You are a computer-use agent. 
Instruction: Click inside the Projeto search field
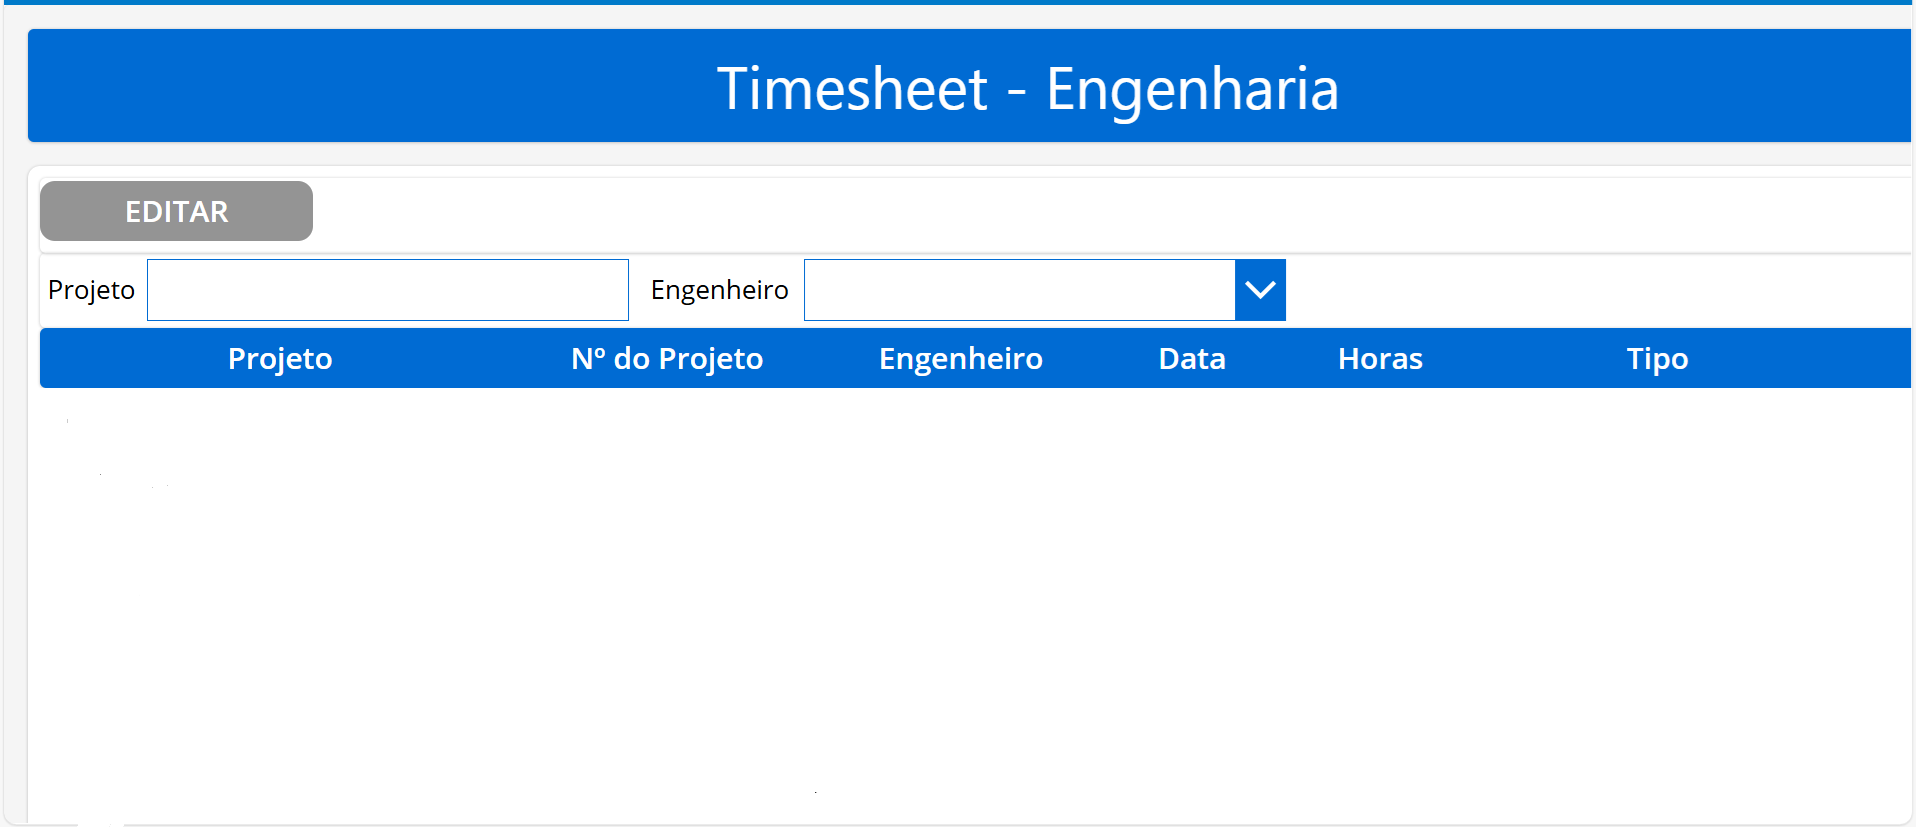(388, 290)
